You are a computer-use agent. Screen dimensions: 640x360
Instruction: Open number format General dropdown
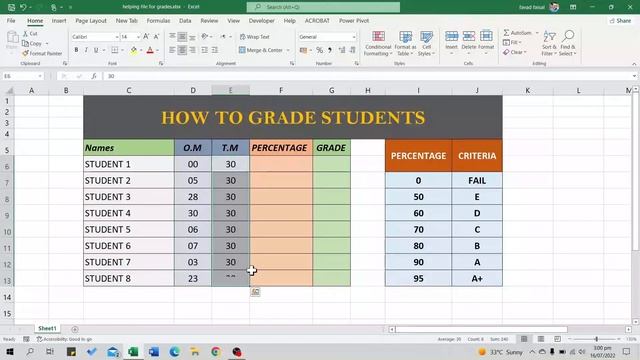click(x=353, y=37)
